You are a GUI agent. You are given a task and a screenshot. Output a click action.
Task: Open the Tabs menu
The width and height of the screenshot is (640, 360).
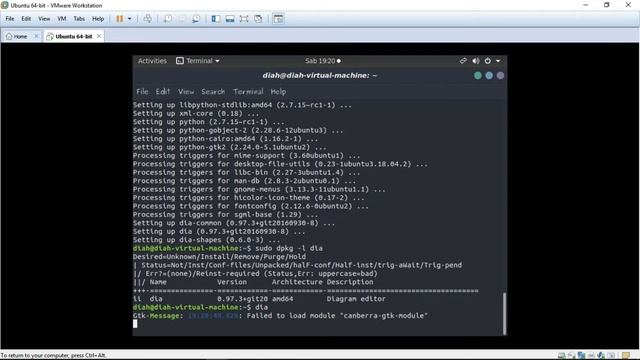pyautogui.click(x=79, y=19)
